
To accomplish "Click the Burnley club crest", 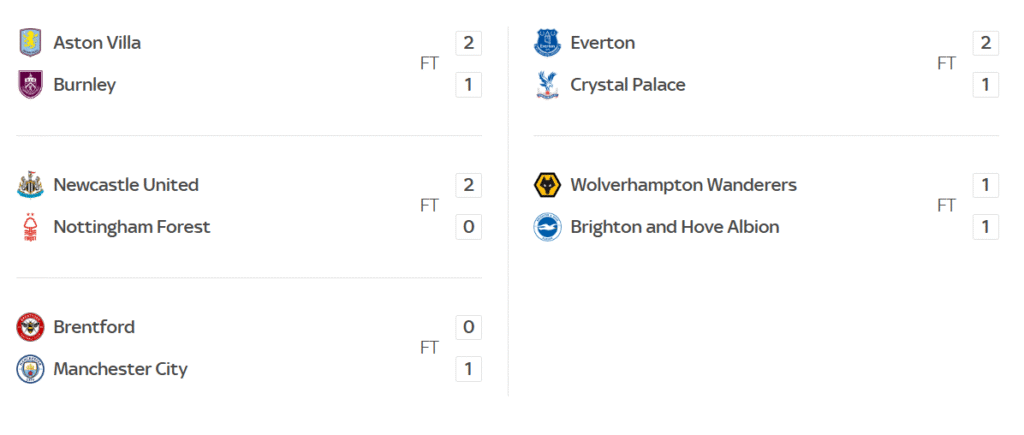I will (x=31, y=85).
